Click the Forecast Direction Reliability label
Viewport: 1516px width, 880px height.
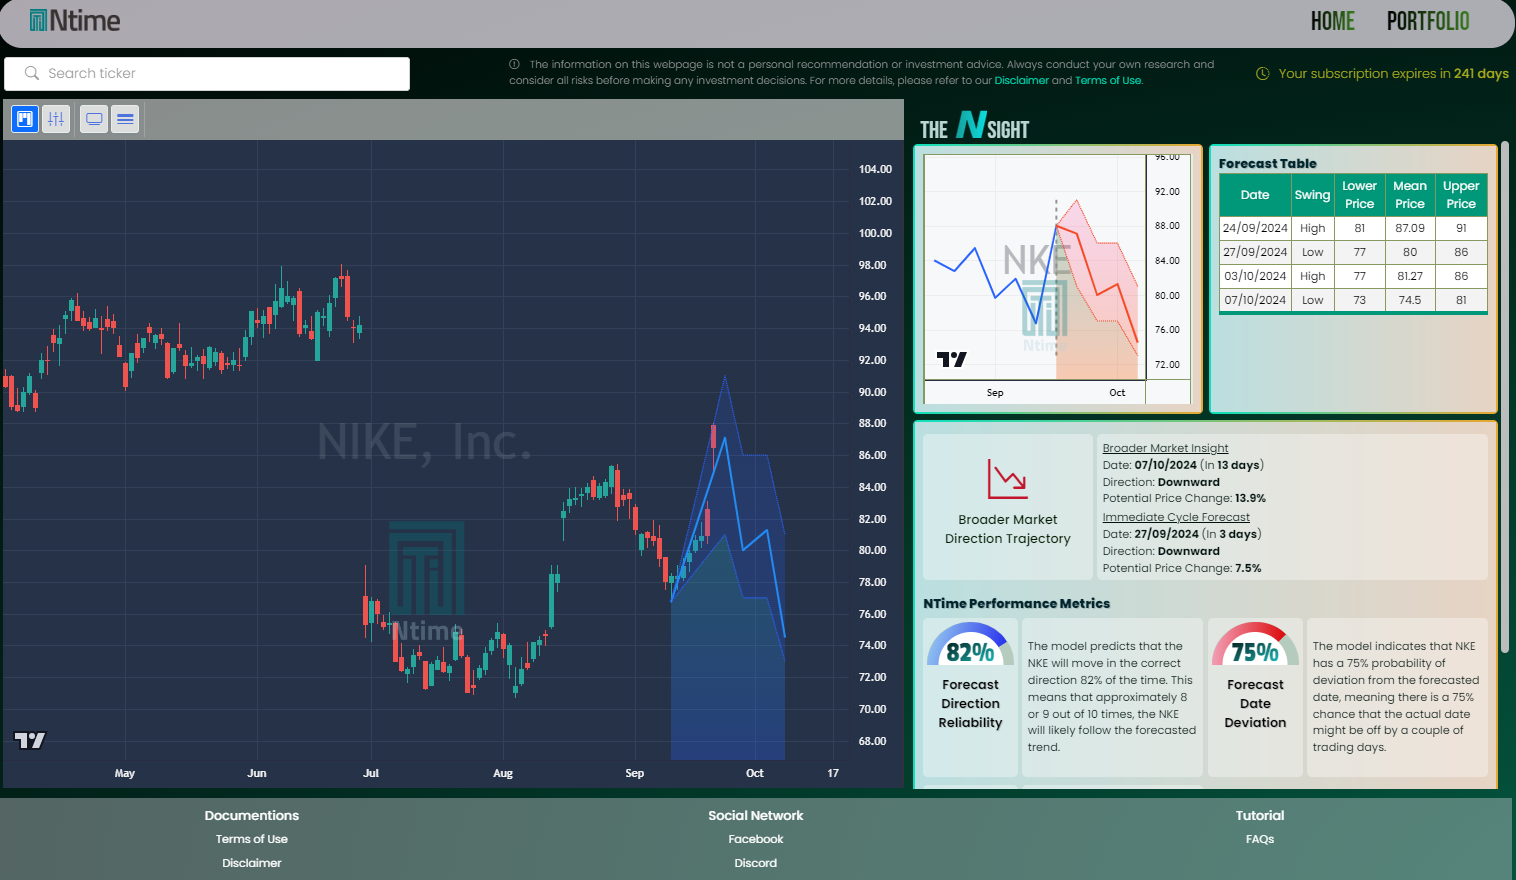pyautogui.click(x=970, y=704)
